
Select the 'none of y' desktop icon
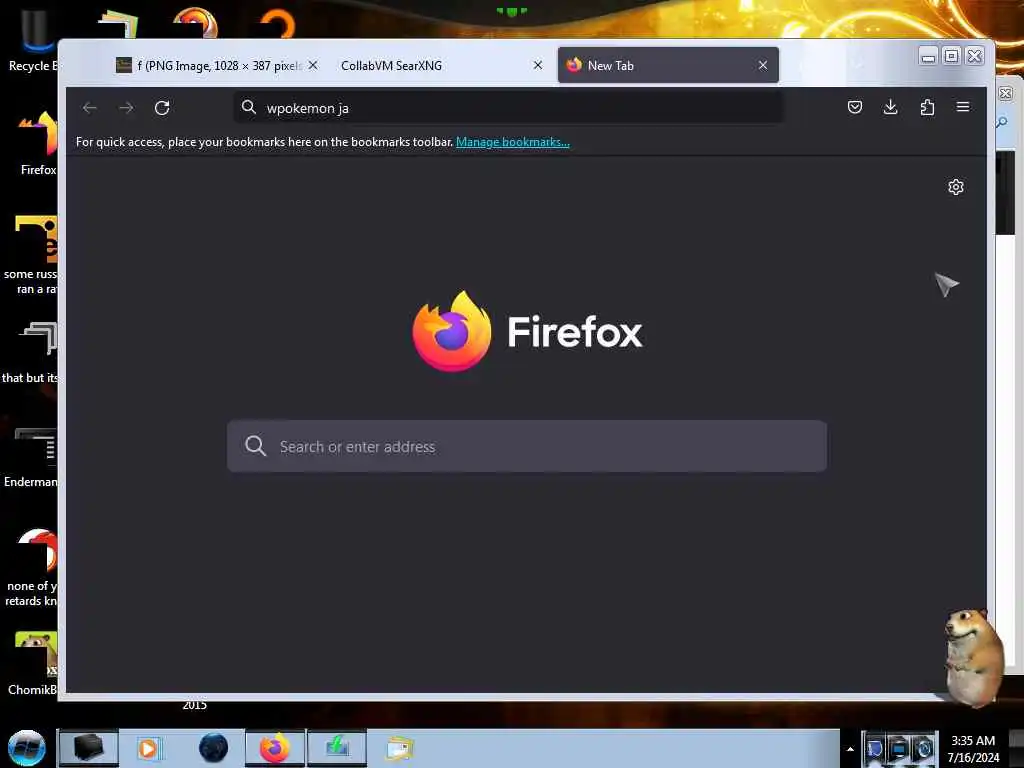[x=31, y=567]
